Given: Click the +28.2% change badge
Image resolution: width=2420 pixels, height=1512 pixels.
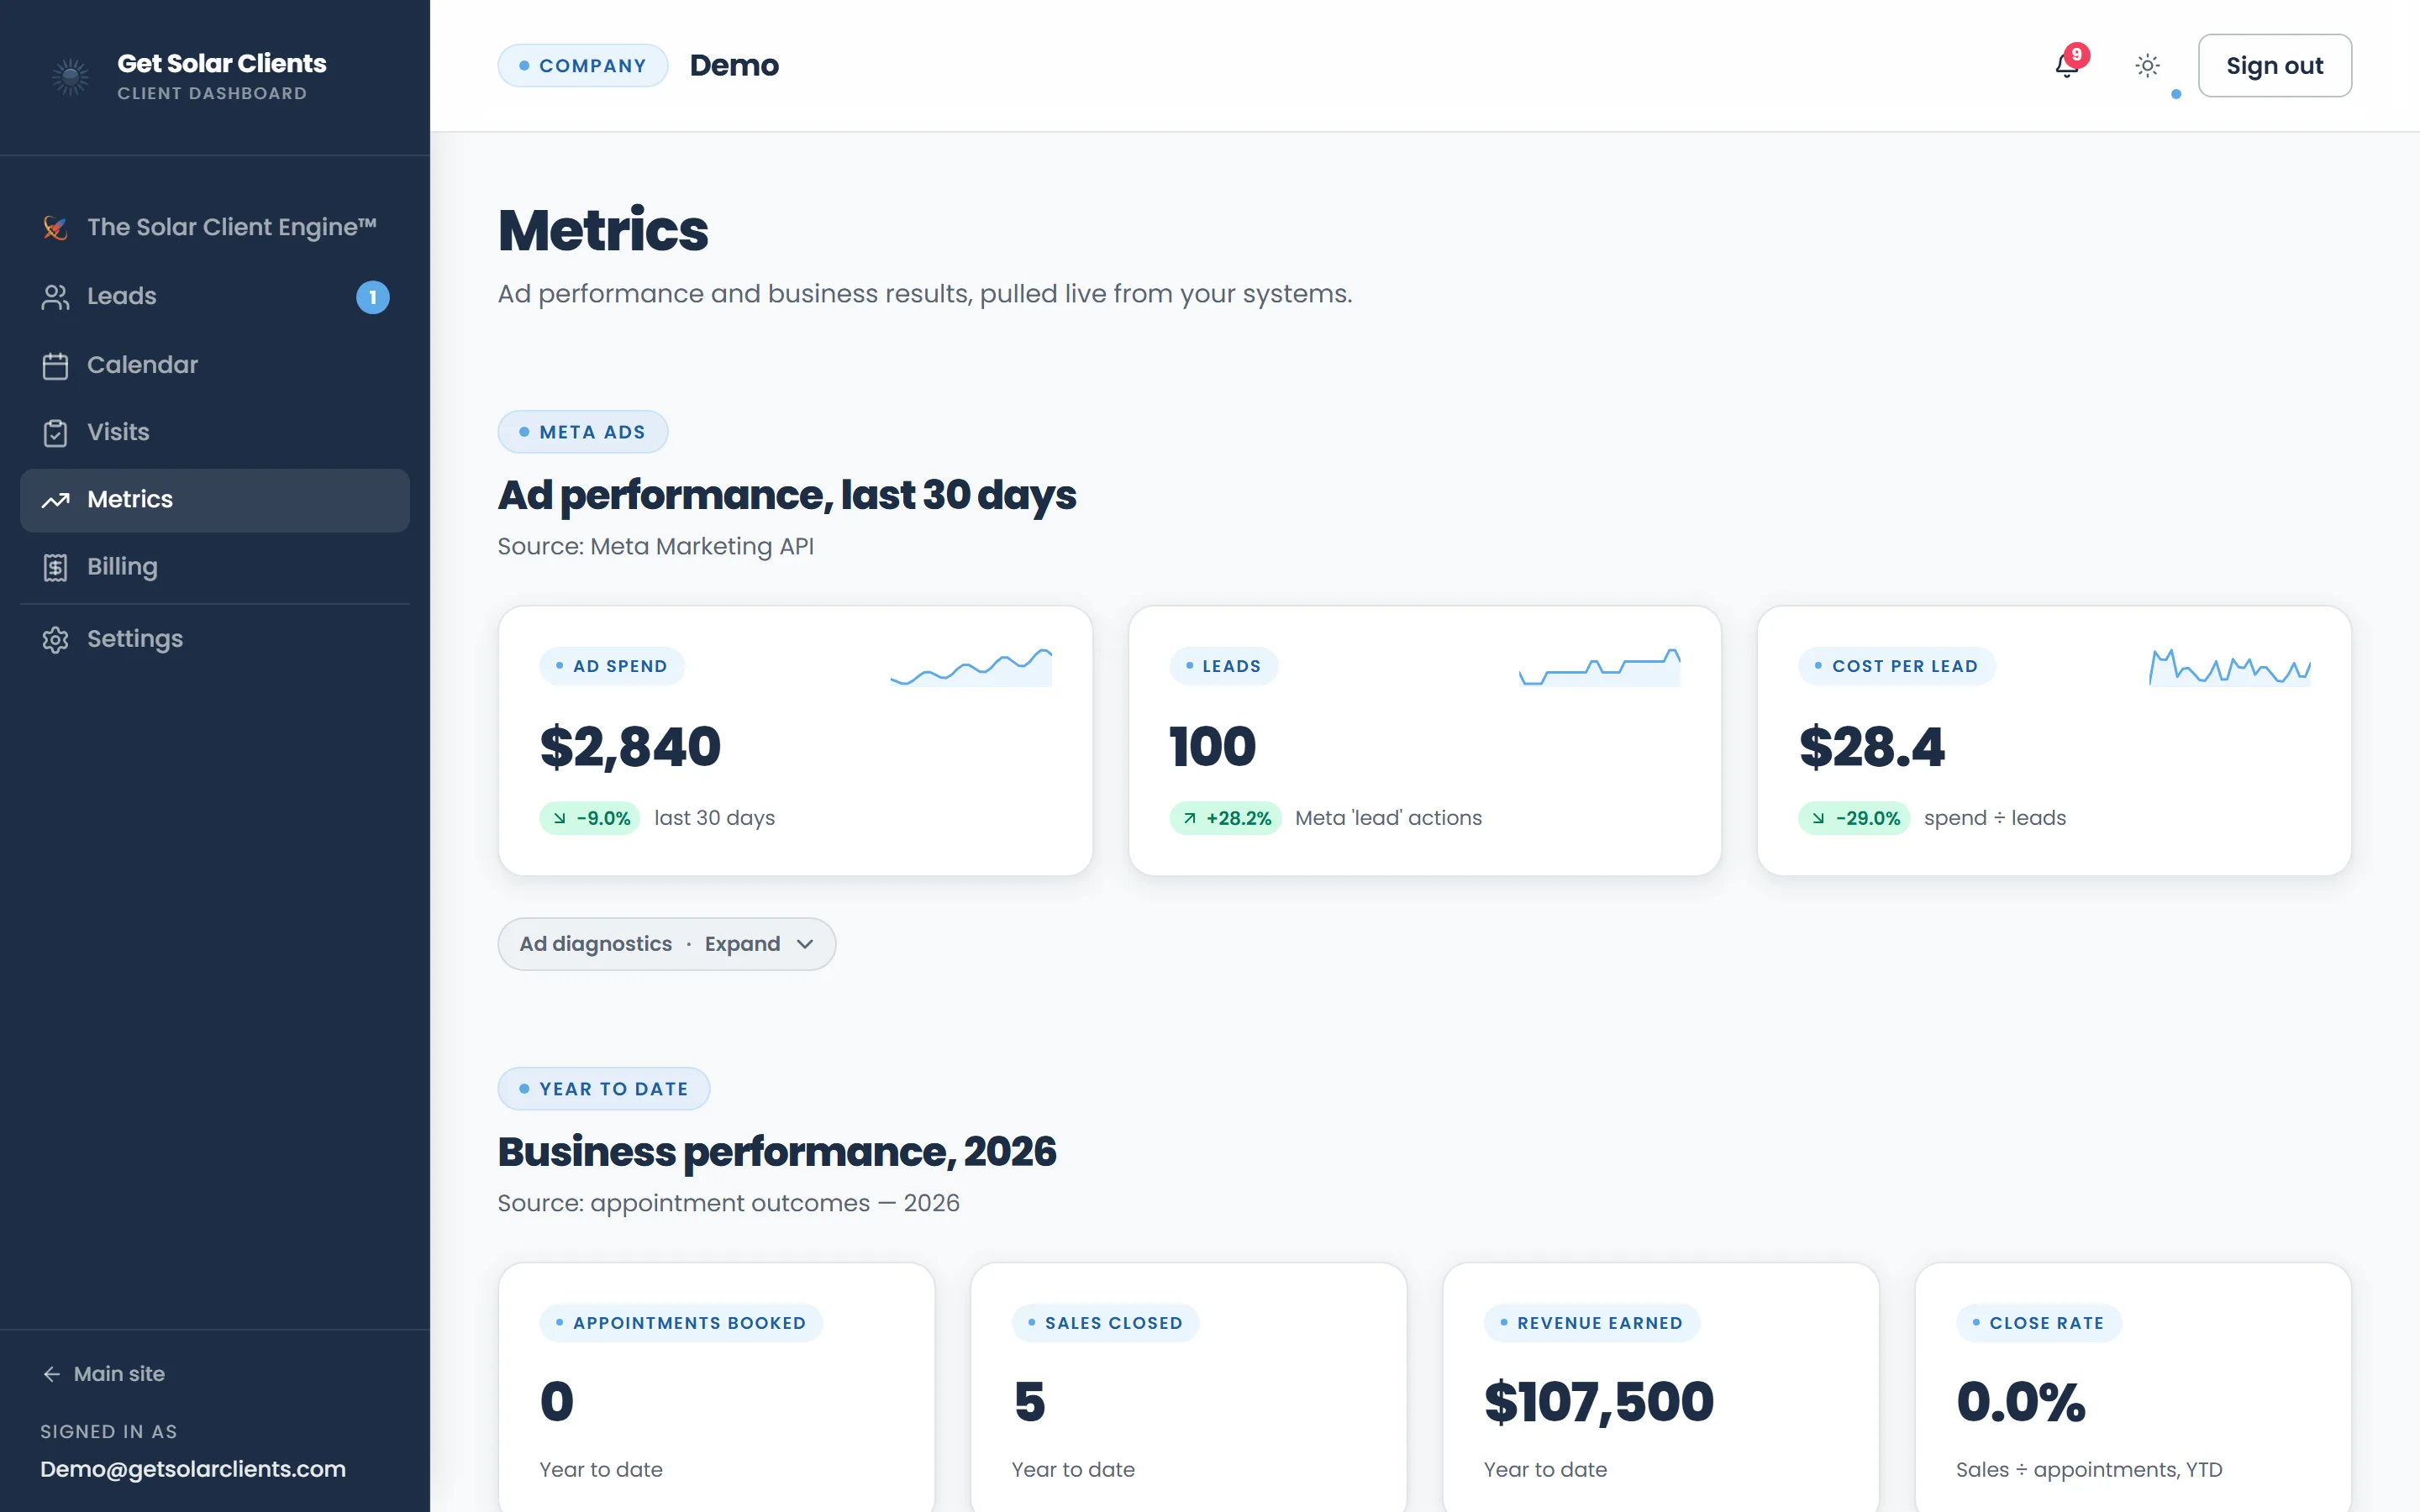Looking at the screenshot, I should [x=1225, y=818].
